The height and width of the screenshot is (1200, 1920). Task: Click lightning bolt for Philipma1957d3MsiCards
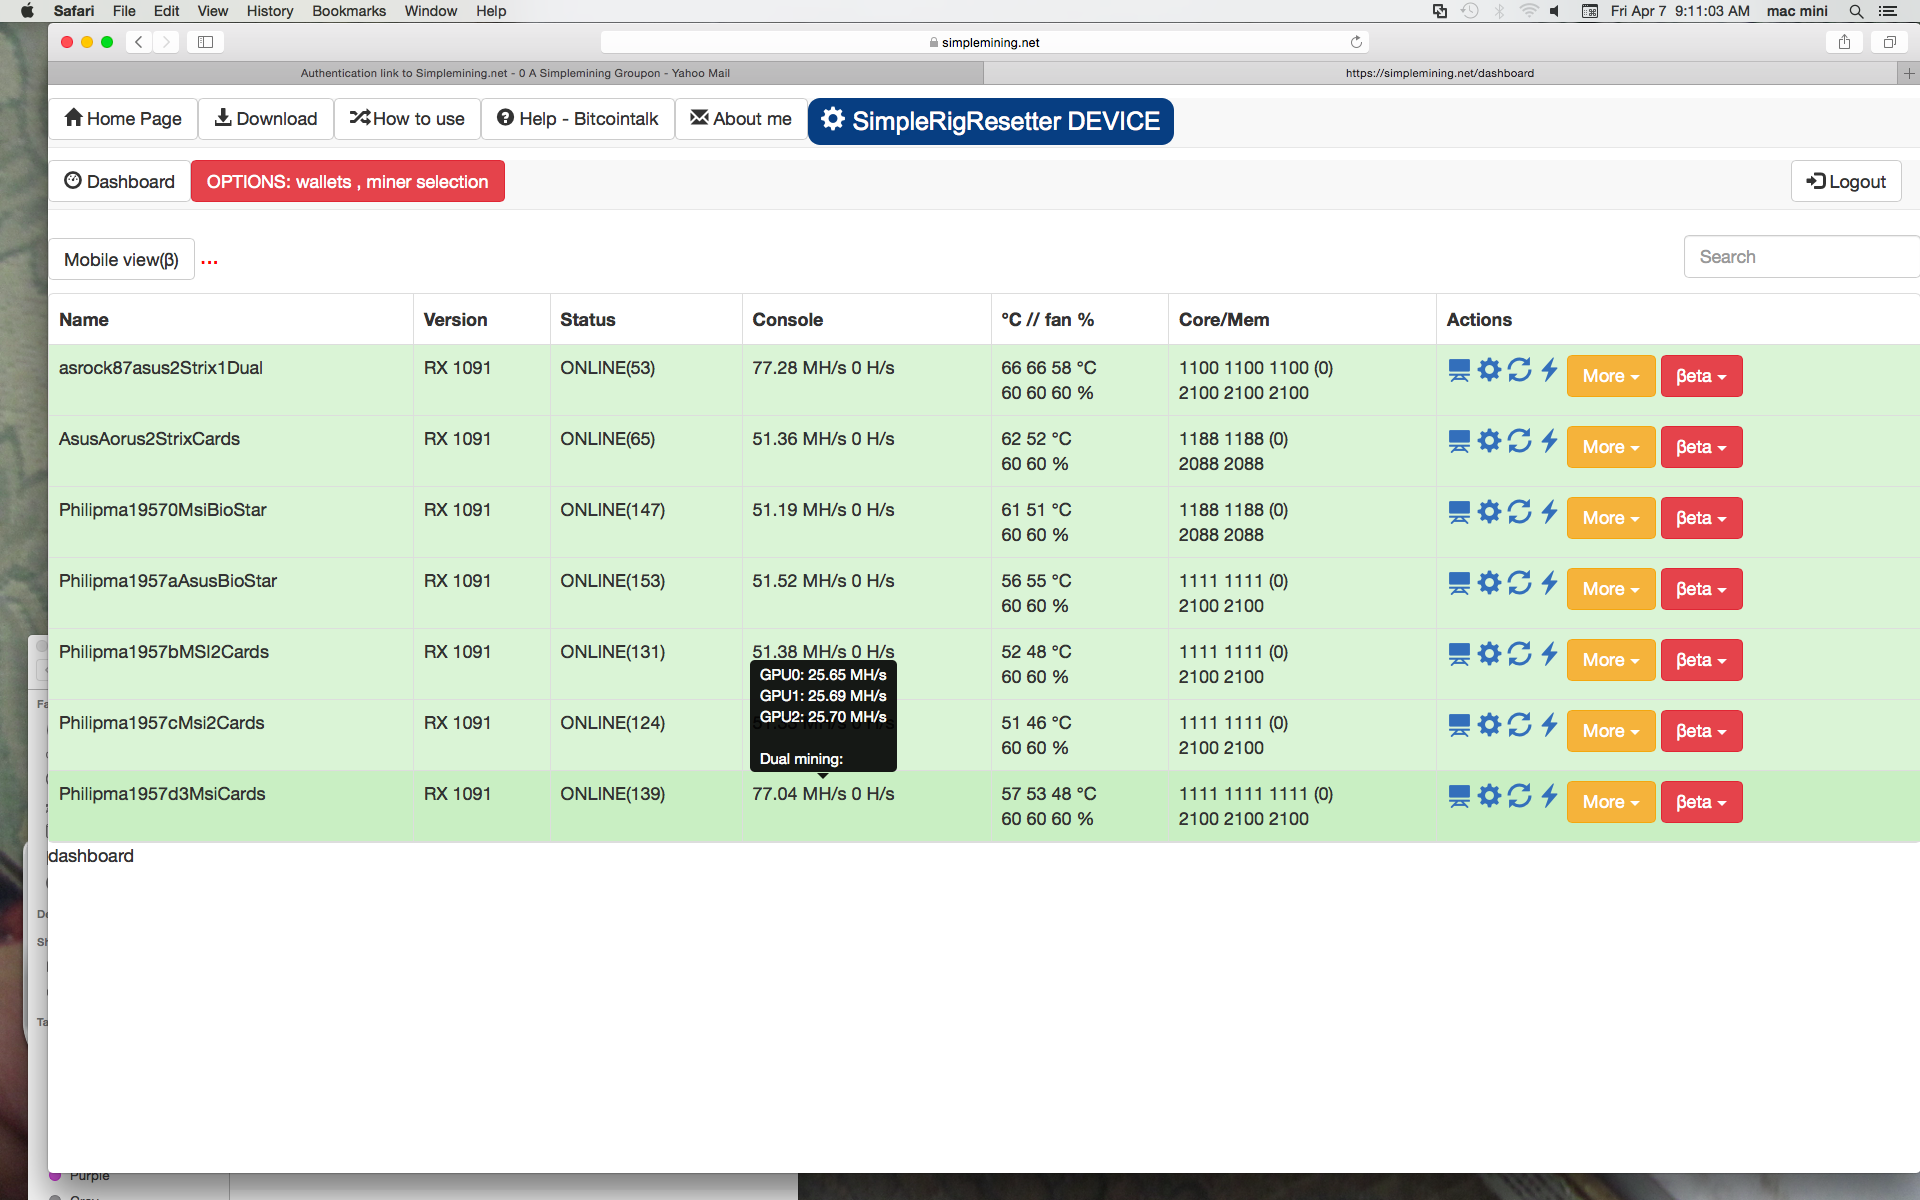1549,796
